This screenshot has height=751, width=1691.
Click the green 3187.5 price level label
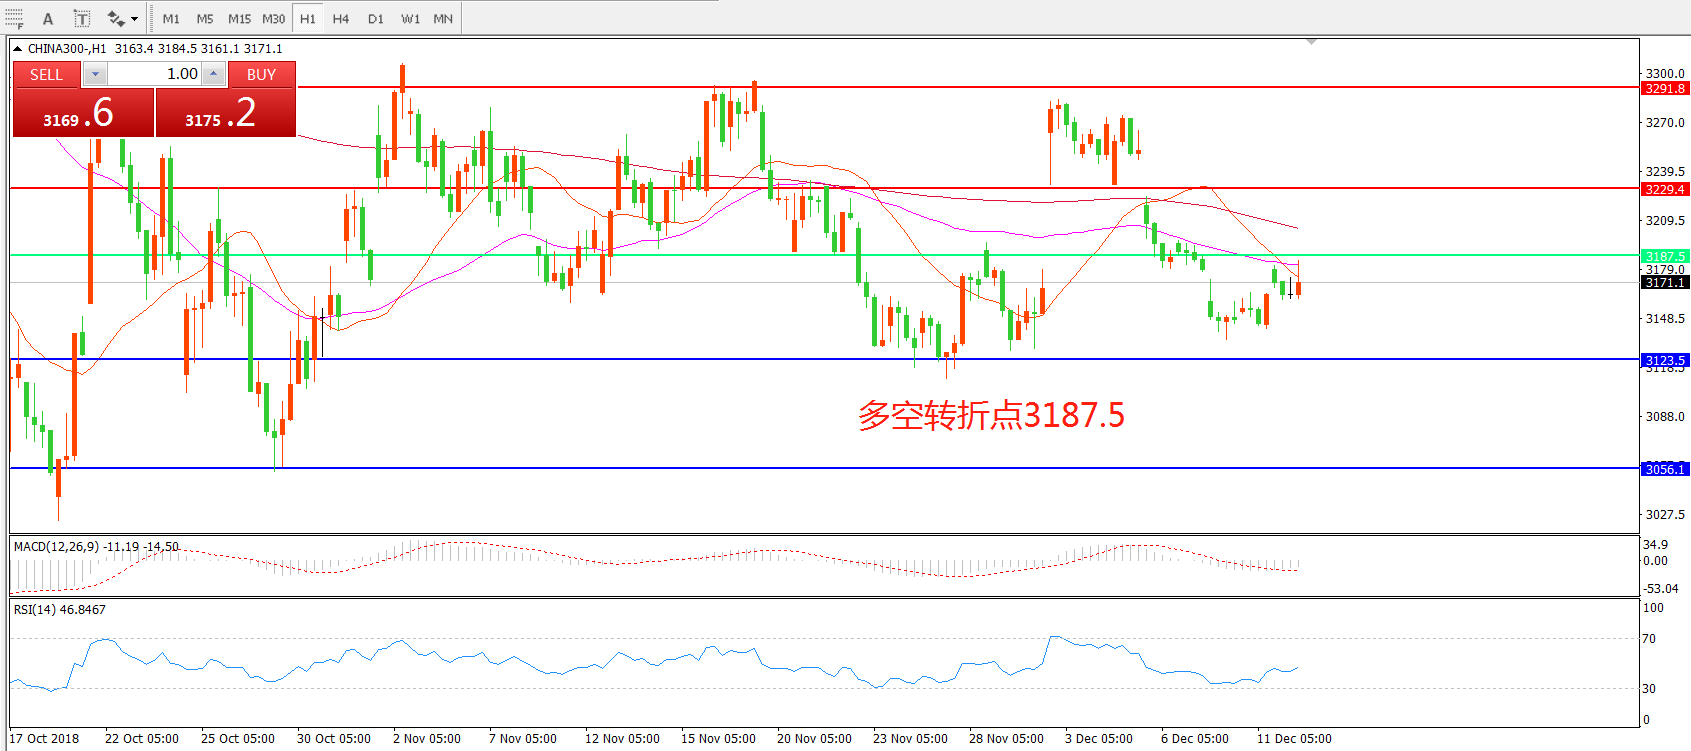pyautogui.click(x=1664, y=256)
